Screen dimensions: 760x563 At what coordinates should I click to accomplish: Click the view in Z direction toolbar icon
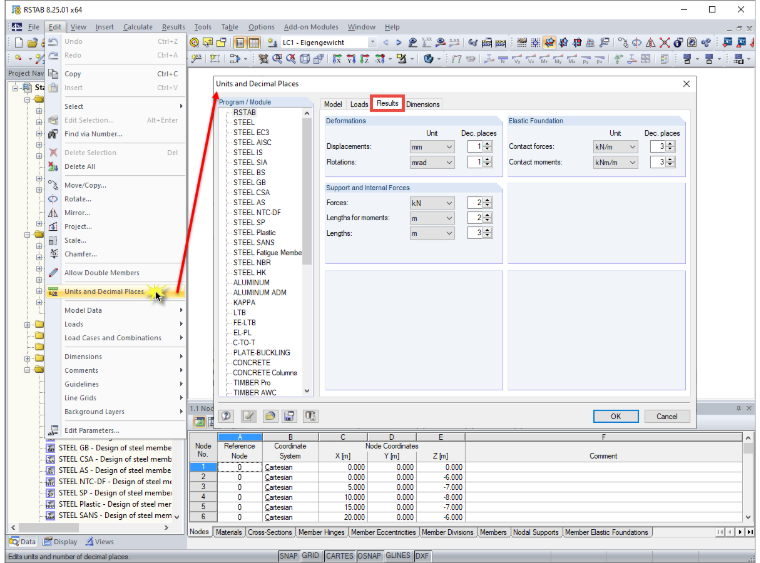tap(364, 59)
